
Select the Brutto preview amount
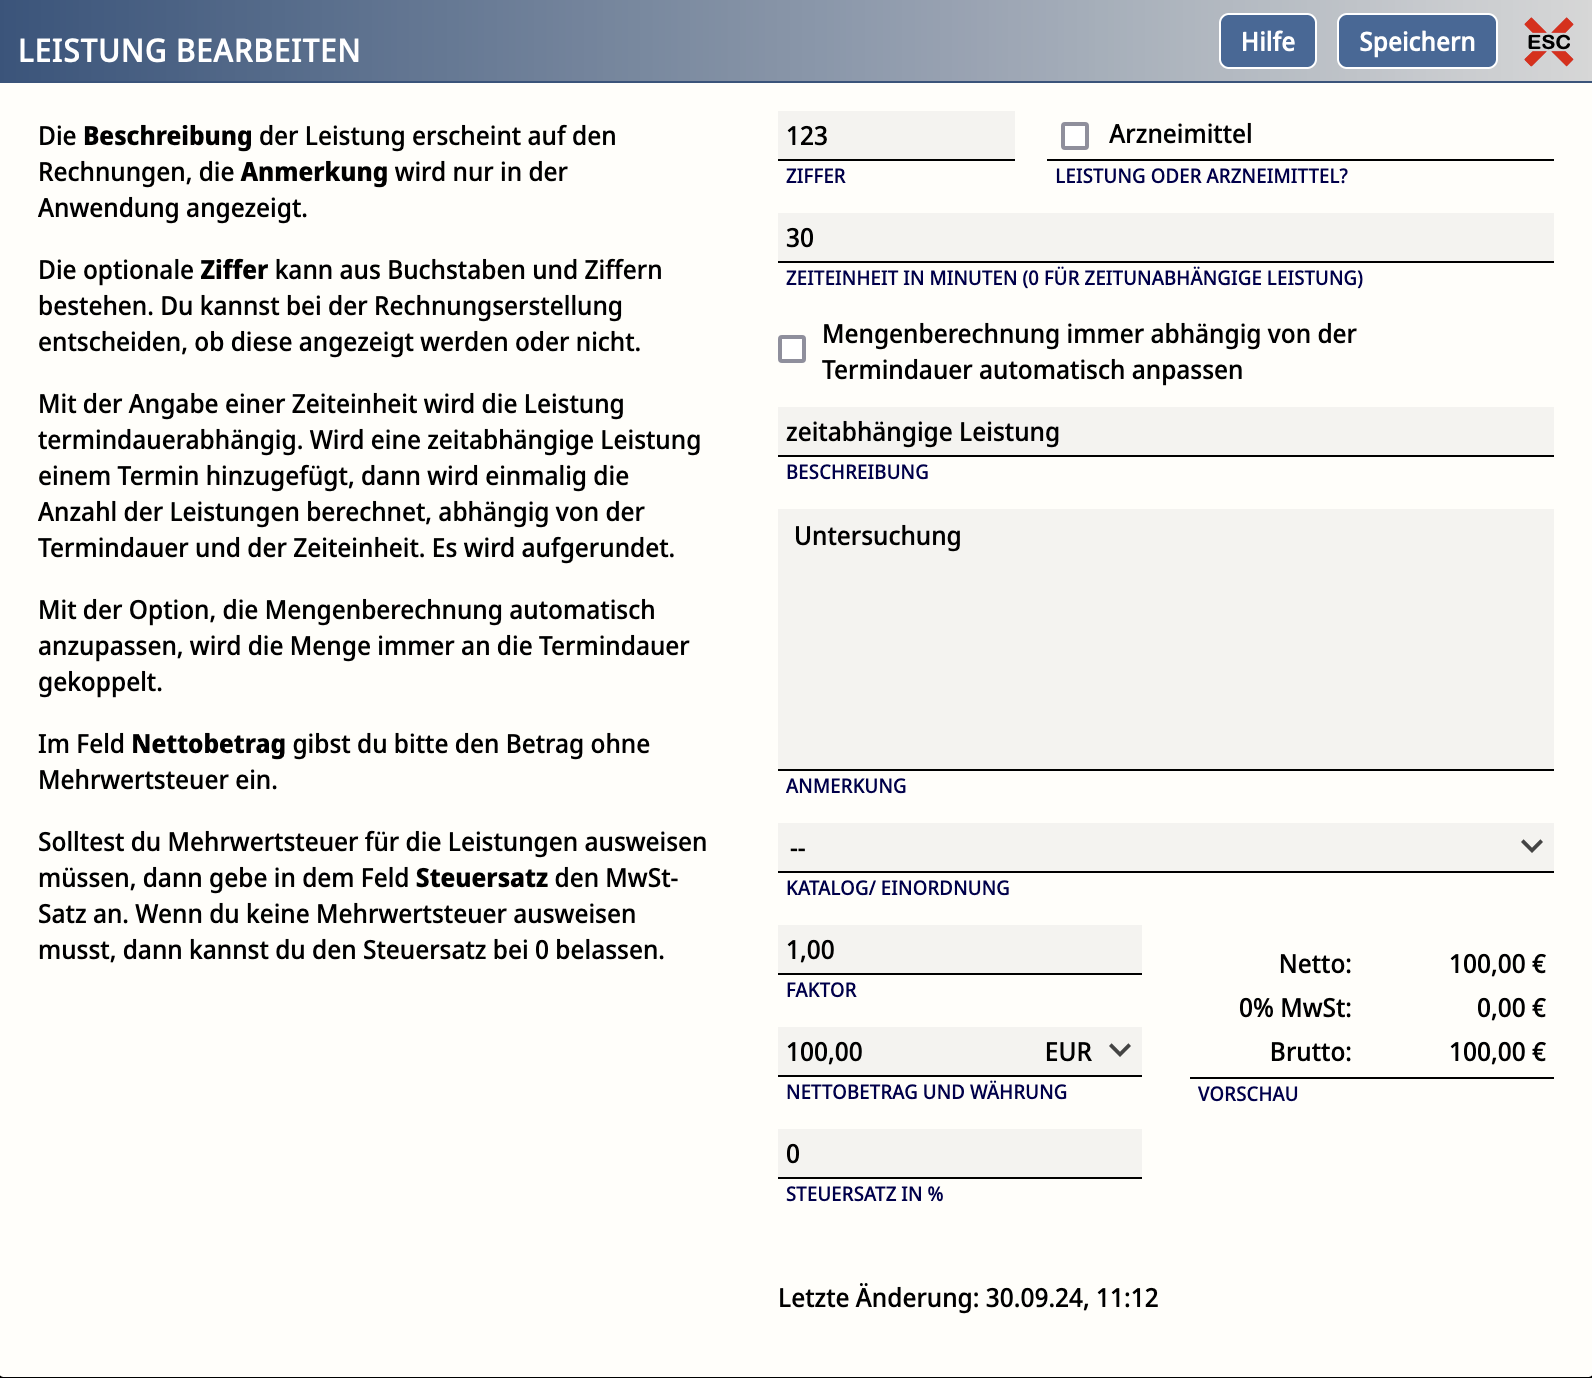pos(1497,1052)
